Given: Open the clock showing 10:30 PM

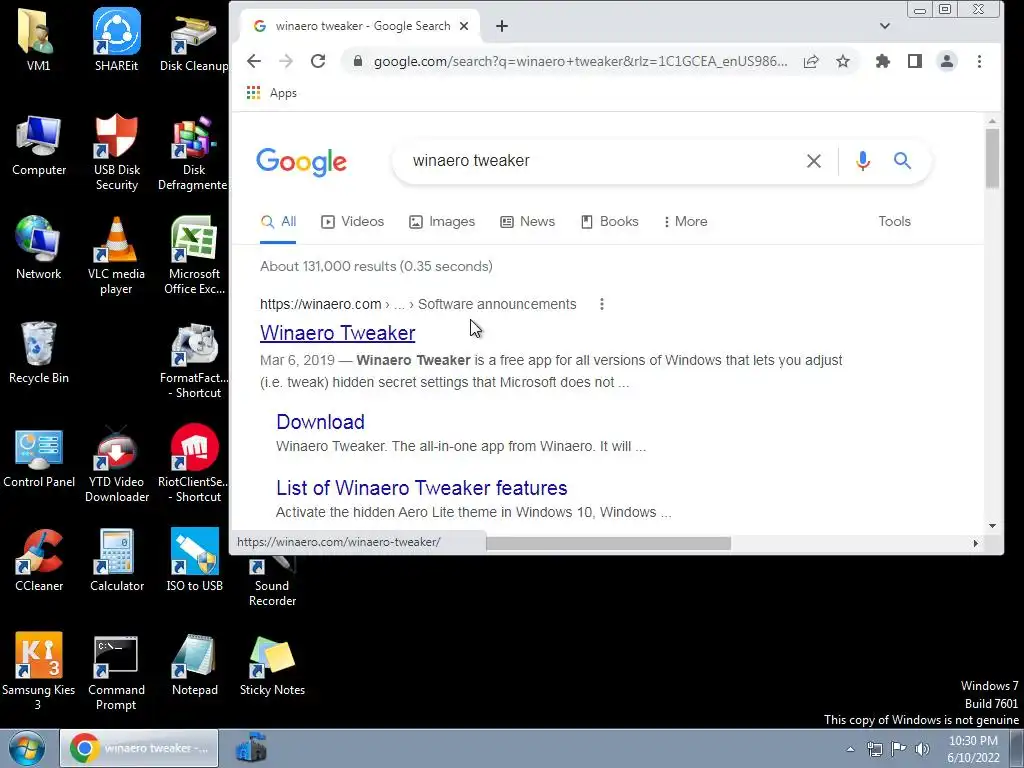Looking at the screenshot, I should [x=973, y=749].
